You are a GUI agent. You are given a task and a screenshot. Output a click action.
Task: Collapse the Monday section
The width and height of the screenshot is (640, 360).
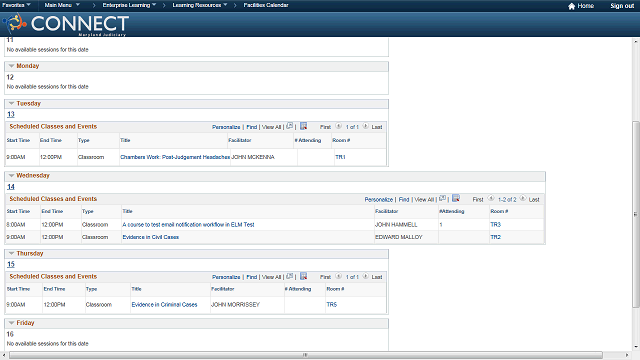pos(11,66)
